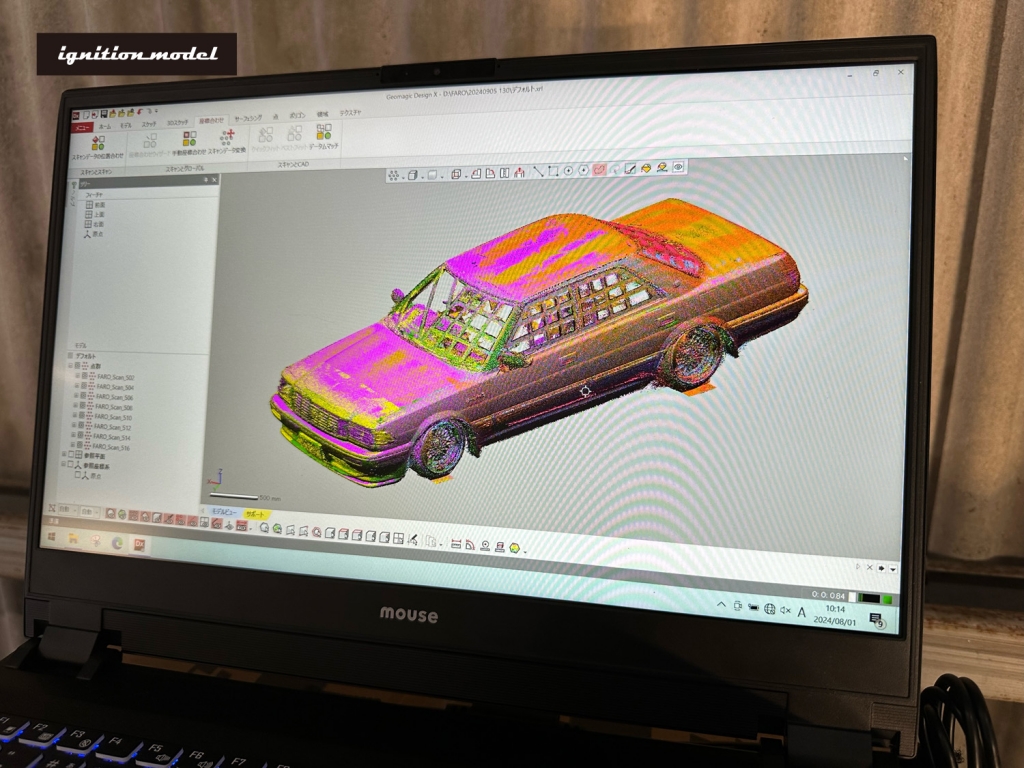Close the tree panel with its X button
Image resolution: width=1024 pixels, height=768 pixels.
pyautogui.click(x=214, y=180)
